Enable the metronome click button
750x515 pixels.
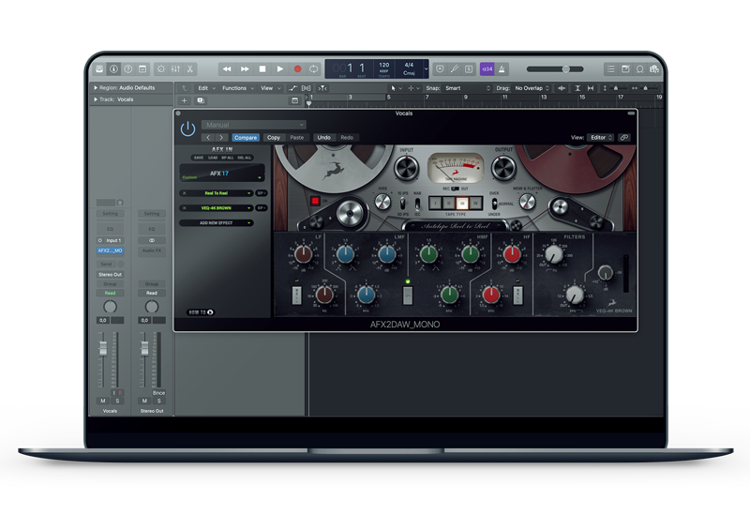click(x=502, y=69)
